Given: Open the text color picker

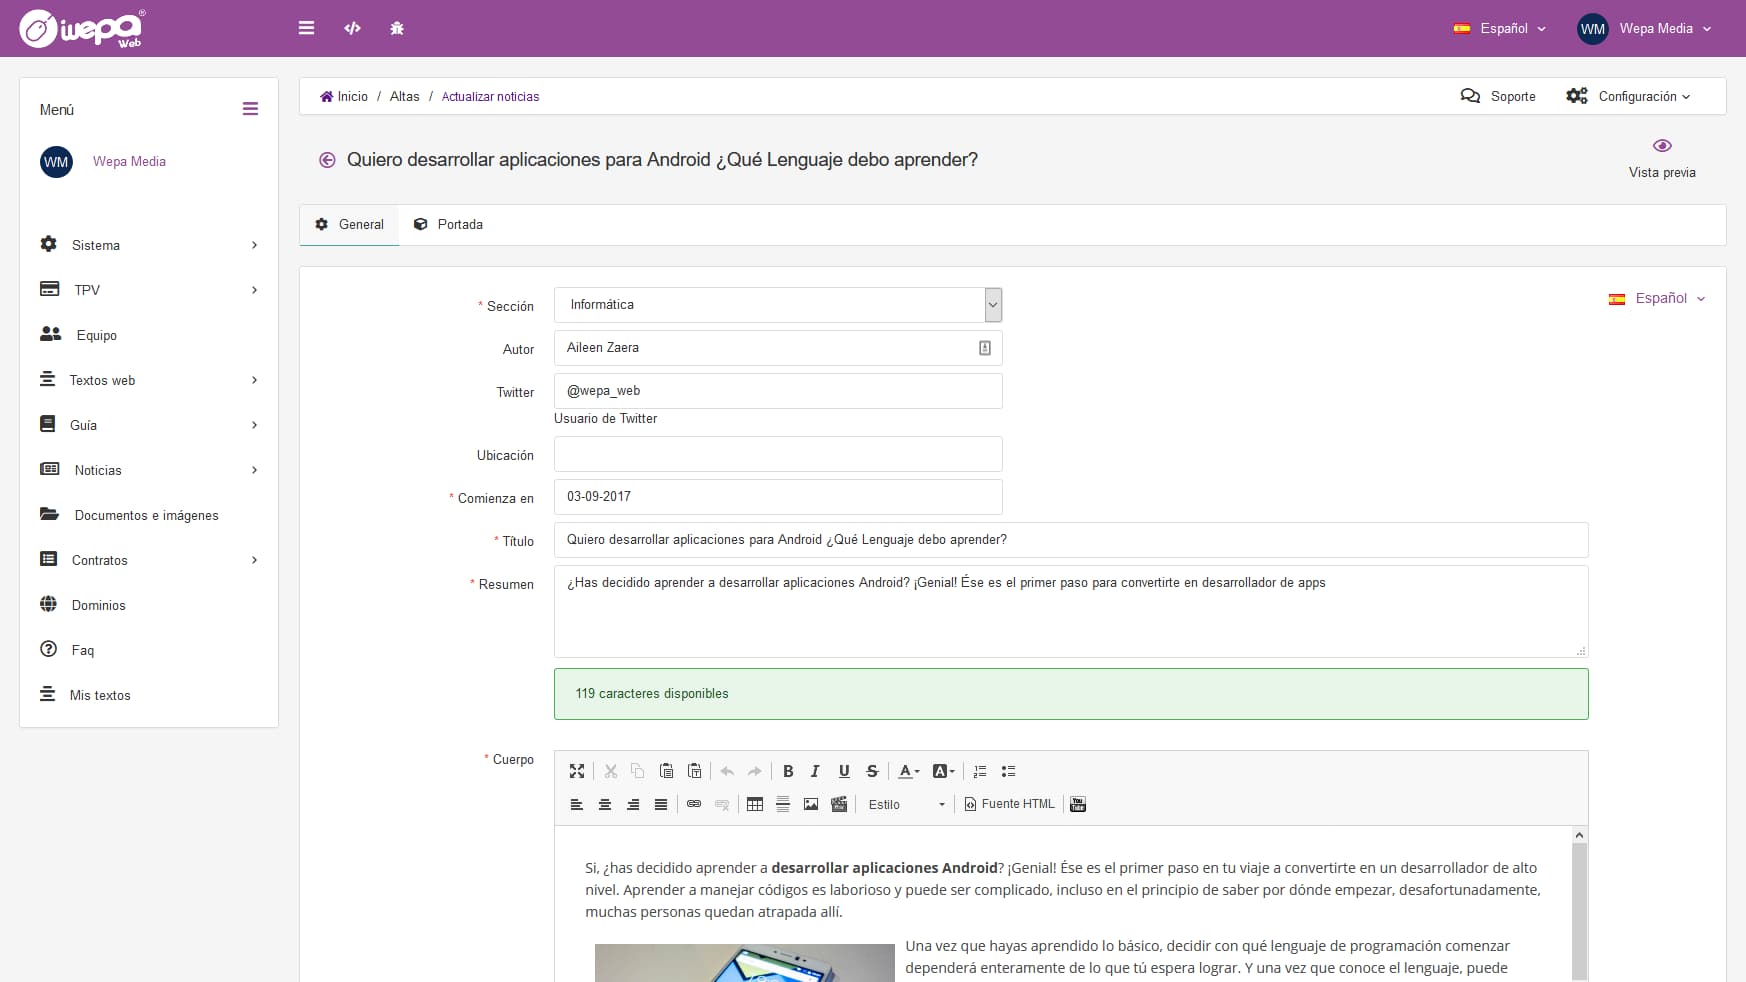Looking at the screenshot, I should click(x=908, y=771).
